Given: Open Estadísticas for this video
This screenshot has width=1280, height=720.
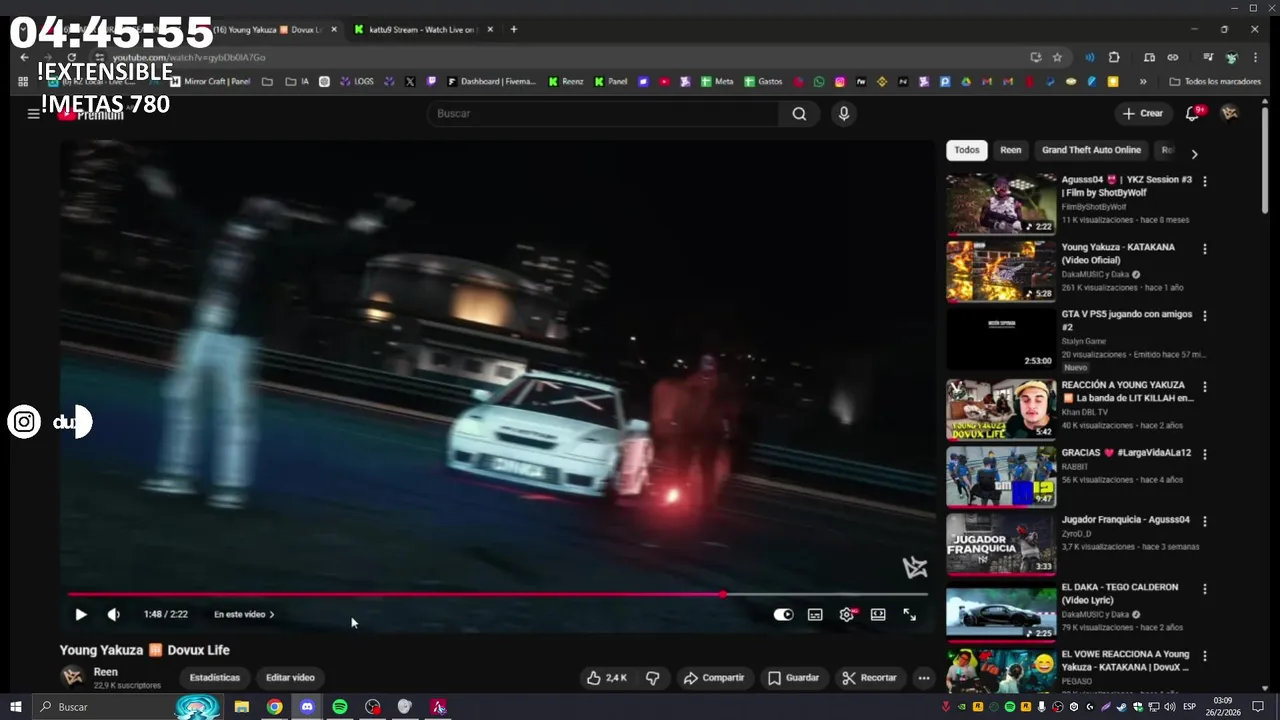Looking at the screenshot, I should click(215, 678).
